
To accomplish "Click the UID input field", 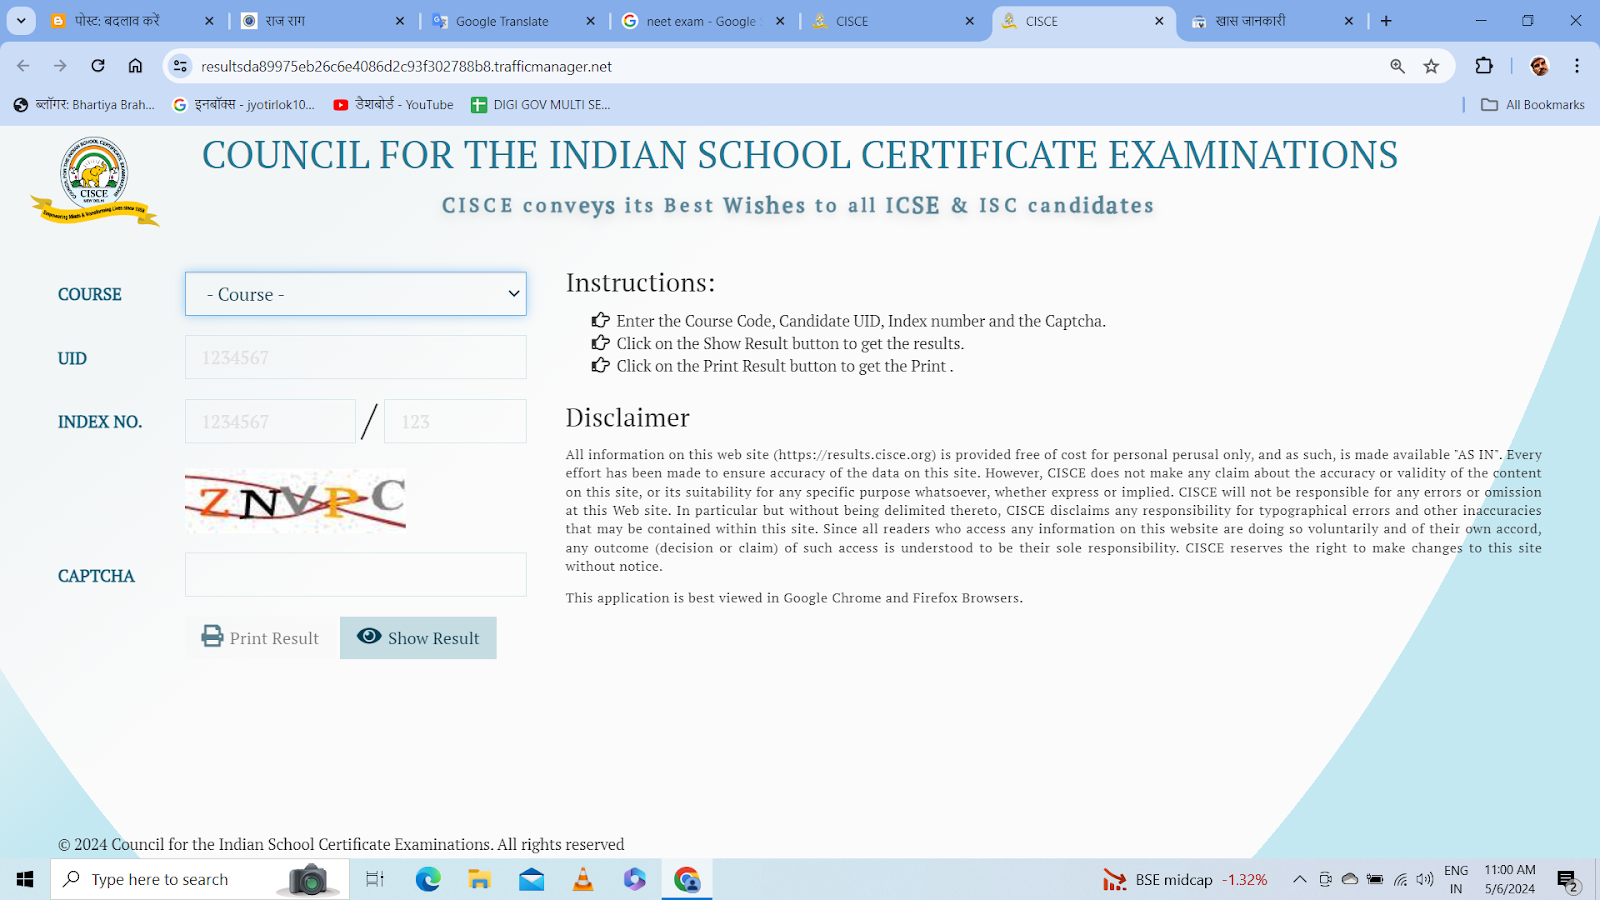I will point(355,357).
